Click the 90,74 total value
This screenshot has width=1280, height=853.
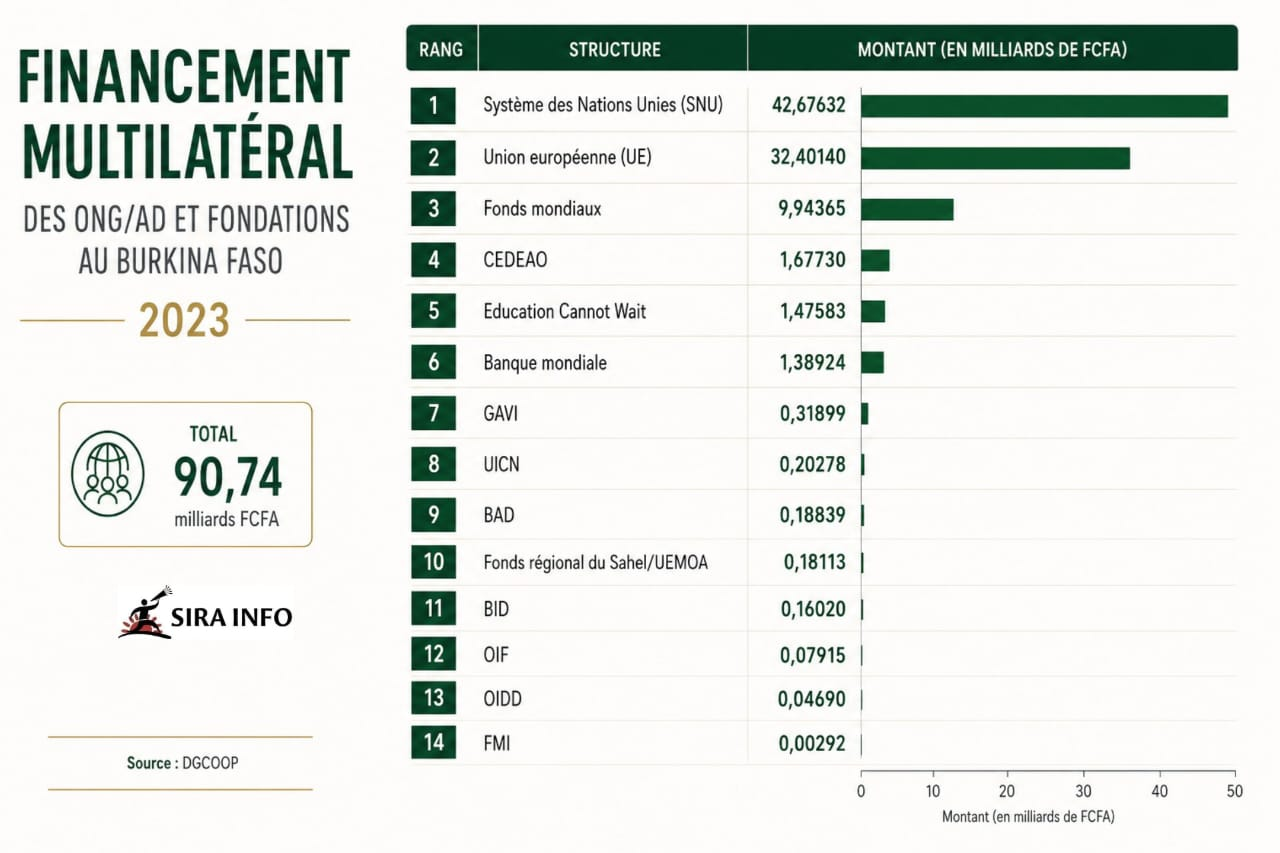click(x=228, y=477)
